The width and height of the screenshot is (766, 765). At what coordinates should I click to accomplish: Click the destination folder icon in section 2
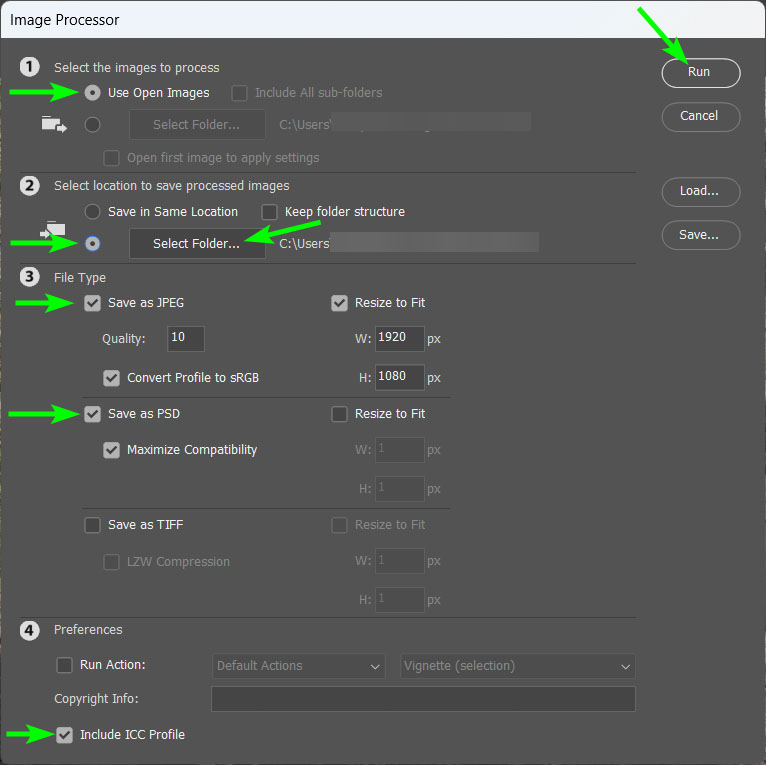click(x=53, y=230)
